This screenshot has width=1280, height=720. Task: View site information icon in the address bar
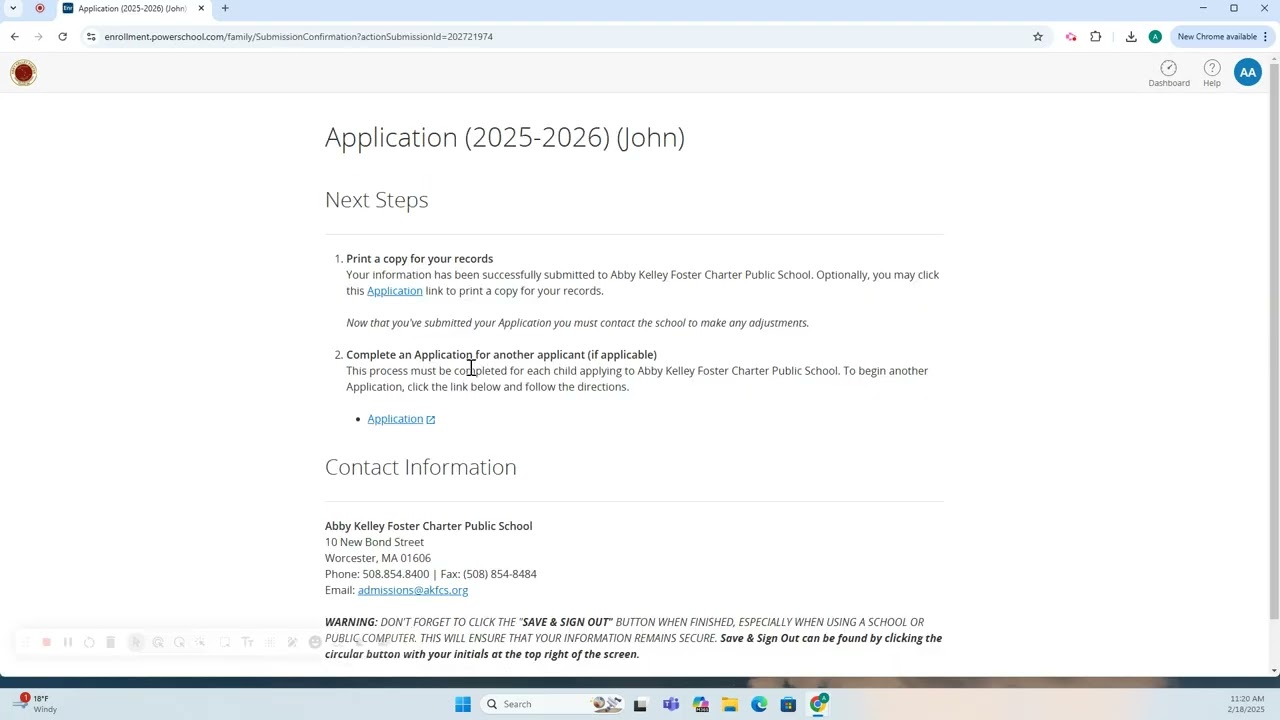(x=91, y=37)
